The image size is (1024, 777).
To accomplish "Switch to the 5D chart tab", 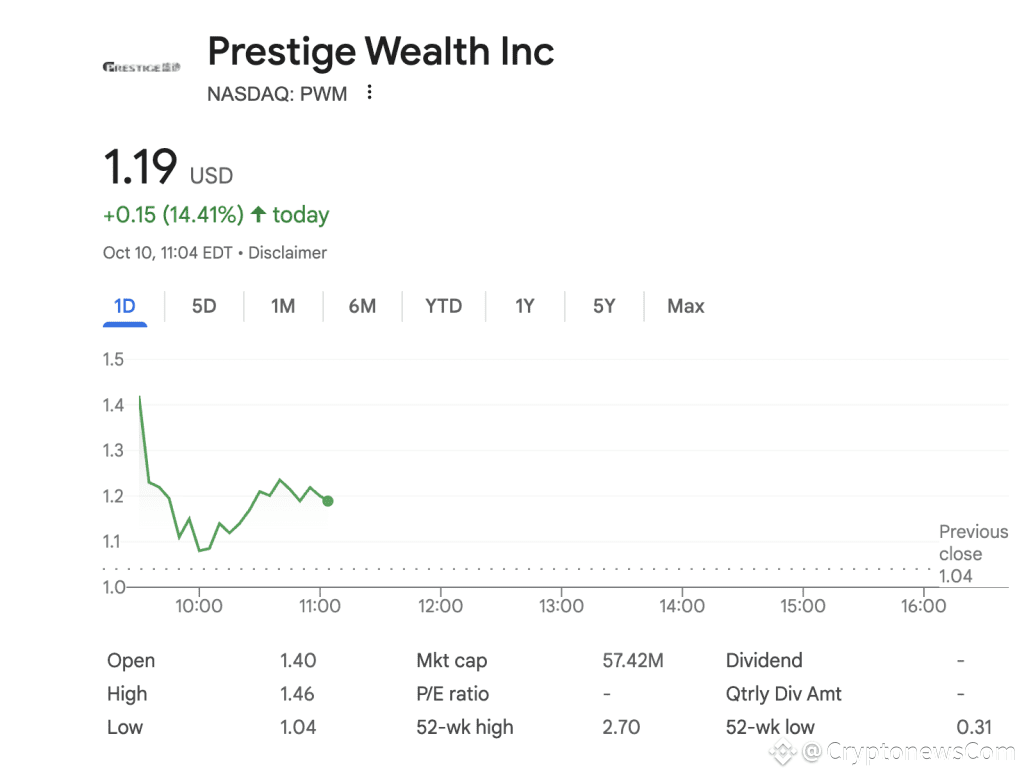I will [204, 306].
